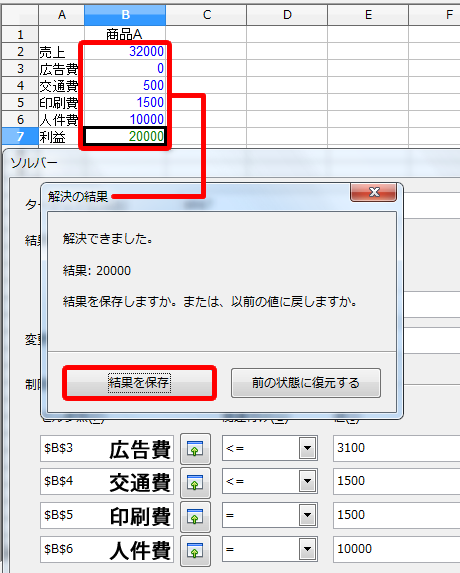This screenshot has width=460, height=573.
Task: Click the $B$6 cell reference field
Action: tap(107, 549)
